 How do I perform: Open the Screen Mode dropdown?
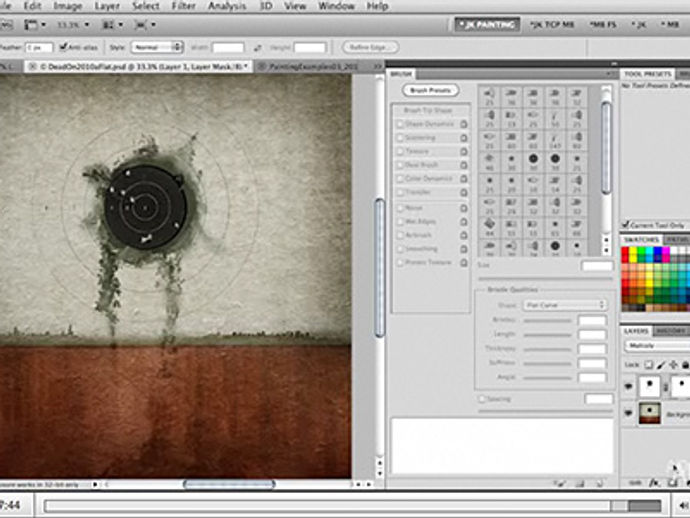click(145, 25)
